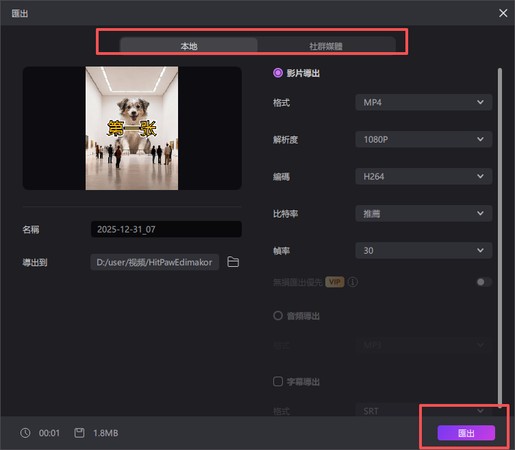Select the 影片導出 radio button
The width and height of the screenshot is (515, 450).
coord(278,73)
